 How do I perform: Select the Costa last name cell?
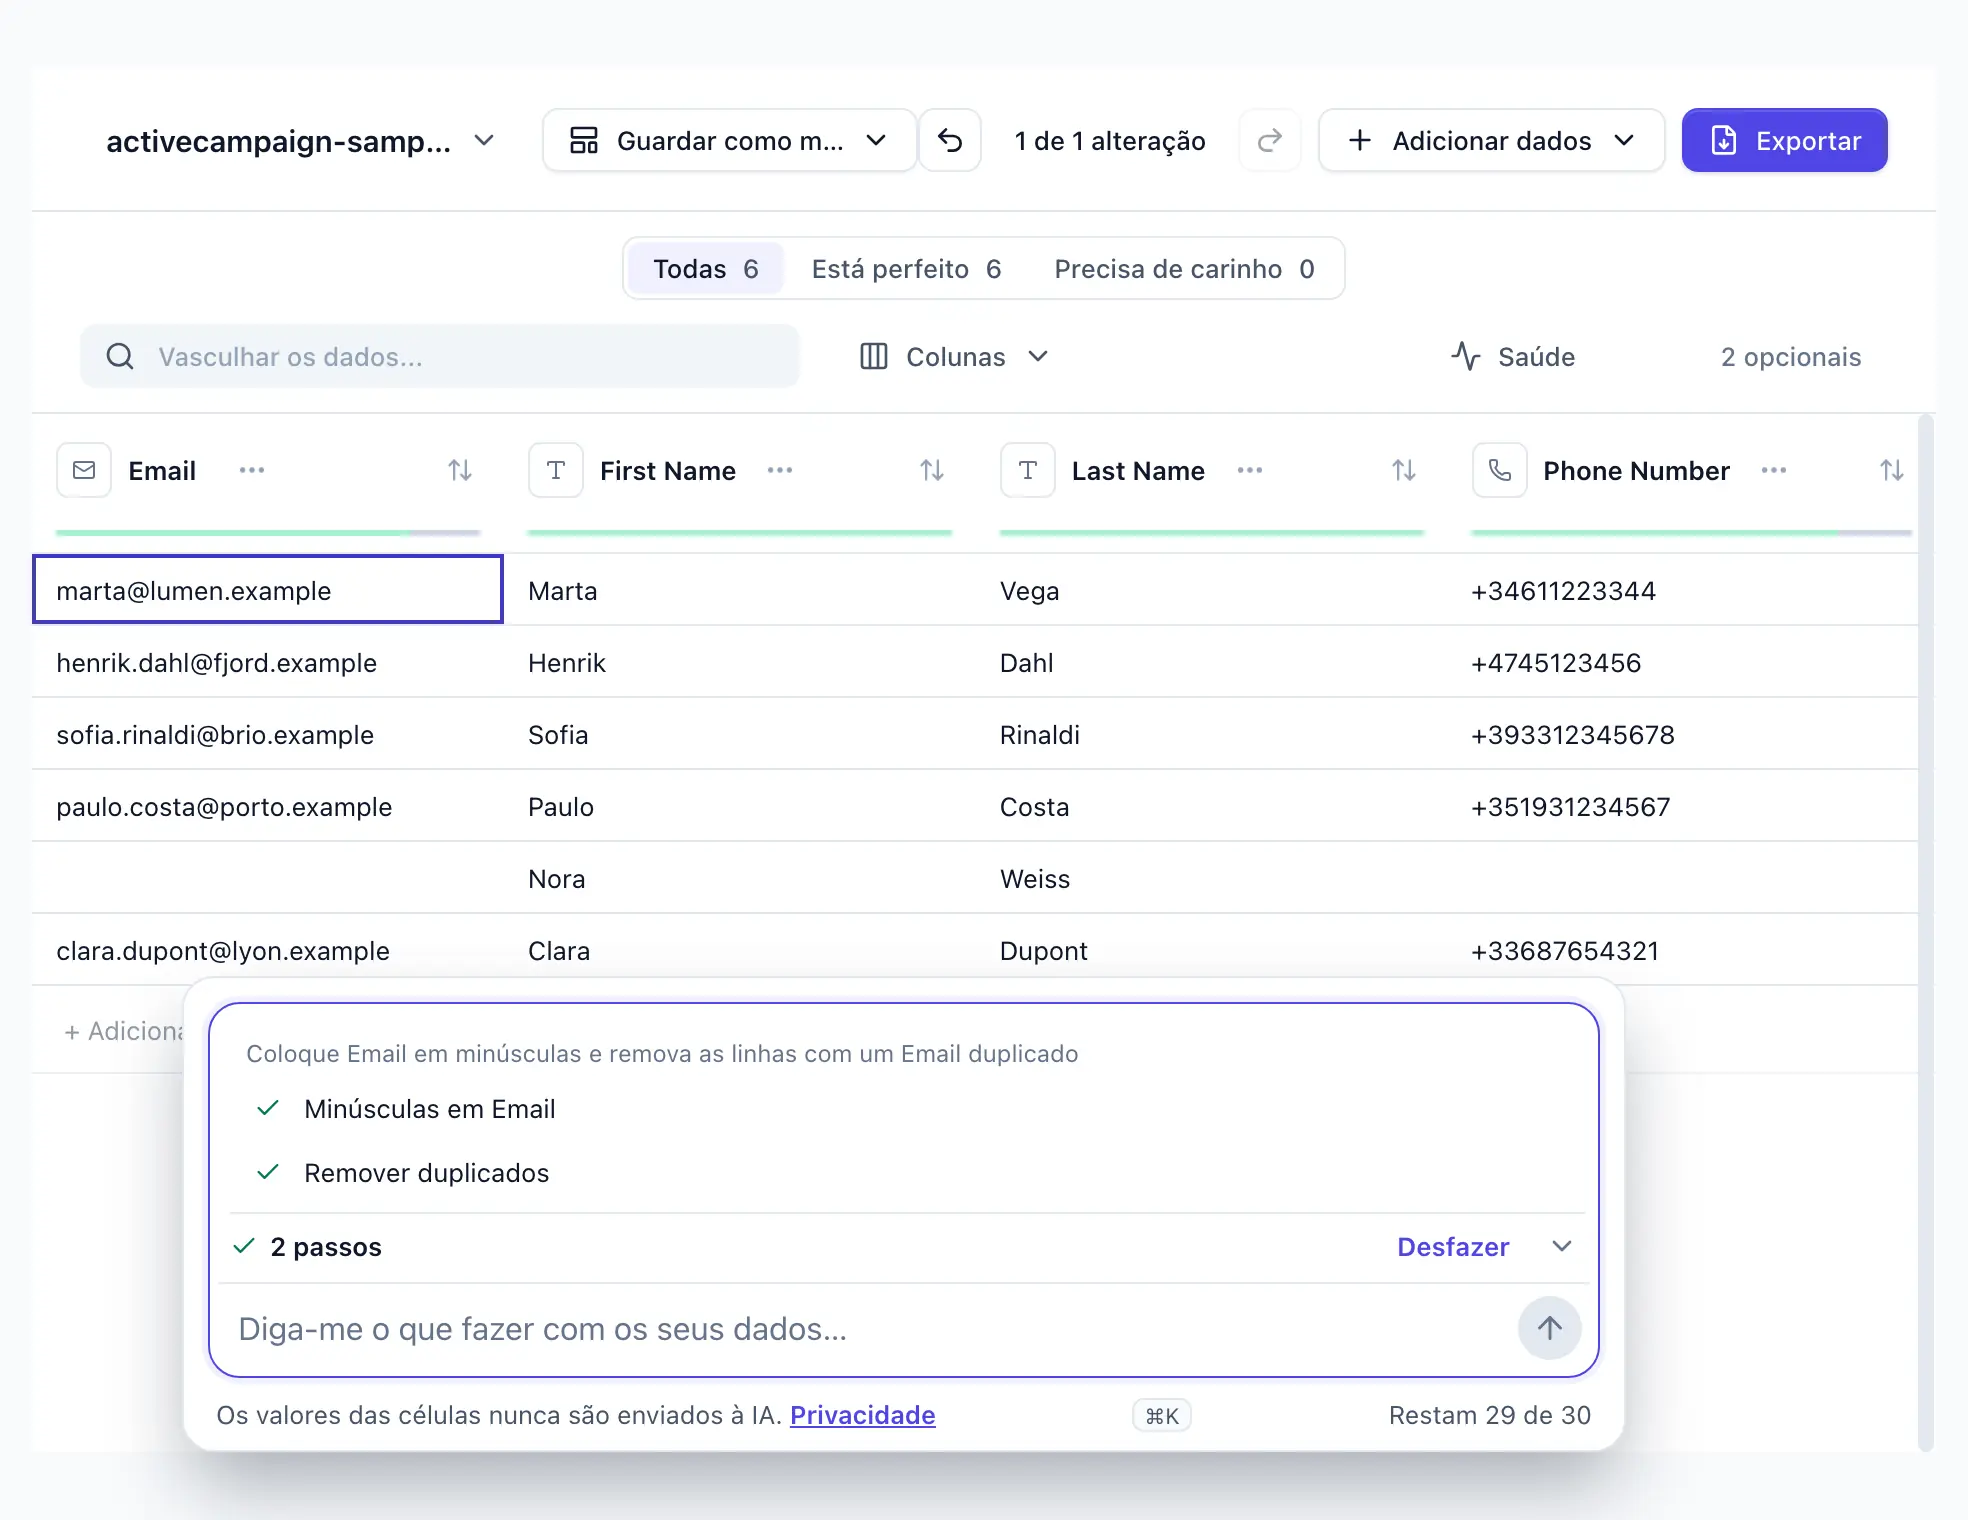pyautogui.click(x=1212, y=806)
